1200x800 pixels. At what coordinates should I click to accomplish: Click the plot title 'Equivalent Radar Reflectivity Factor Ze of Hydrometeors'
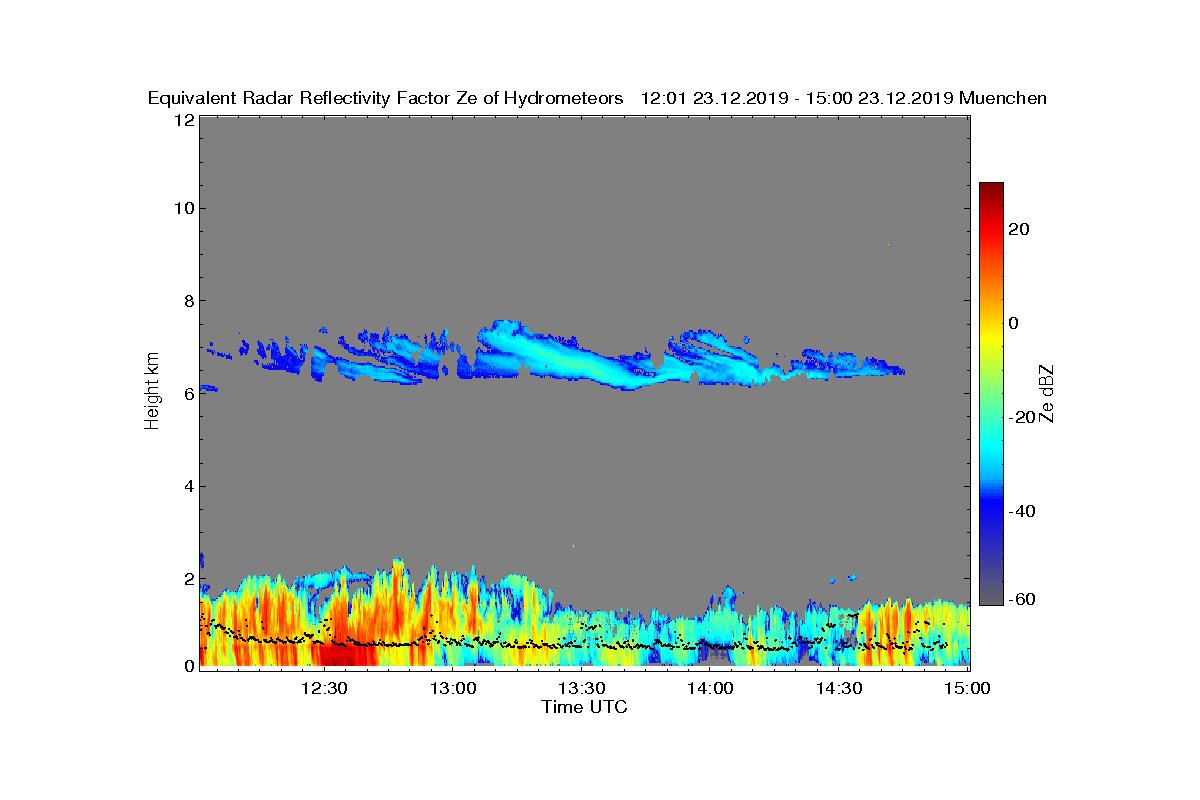click(x=386, y=98)
